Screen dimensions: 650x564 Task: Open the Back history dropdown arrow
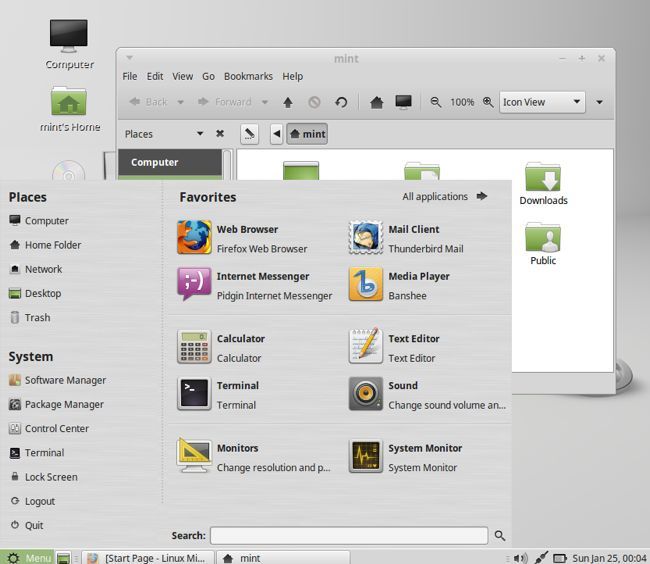click(x=181, y=102)
